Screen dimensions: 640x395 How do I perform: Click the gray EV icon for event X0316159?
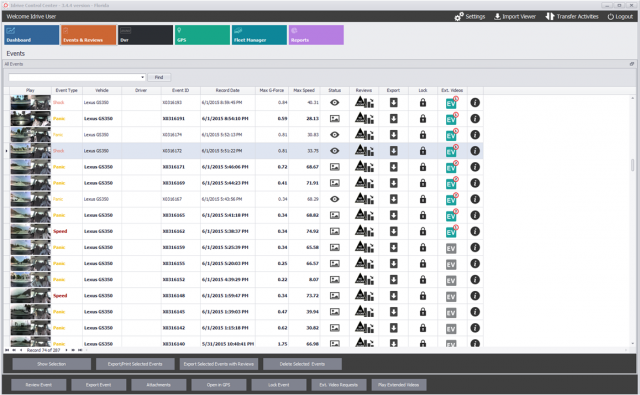[451, 248]
